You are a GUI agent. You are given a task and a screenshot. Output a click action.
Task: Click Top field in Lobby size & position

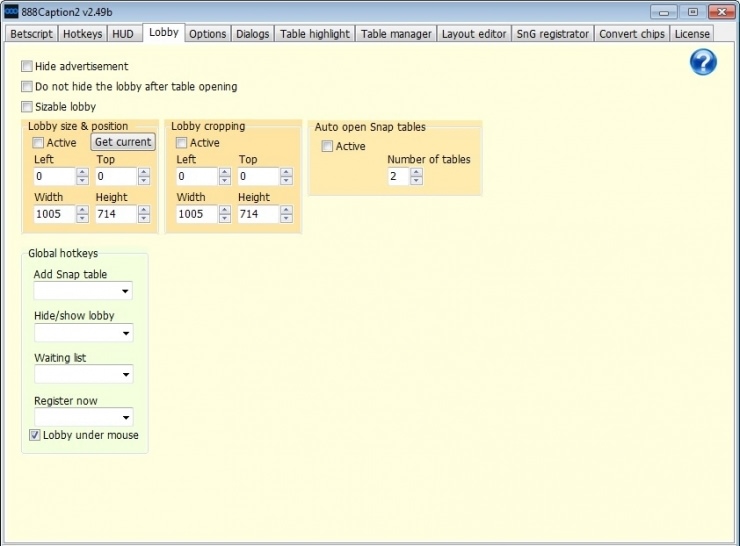tap(117, 176)
